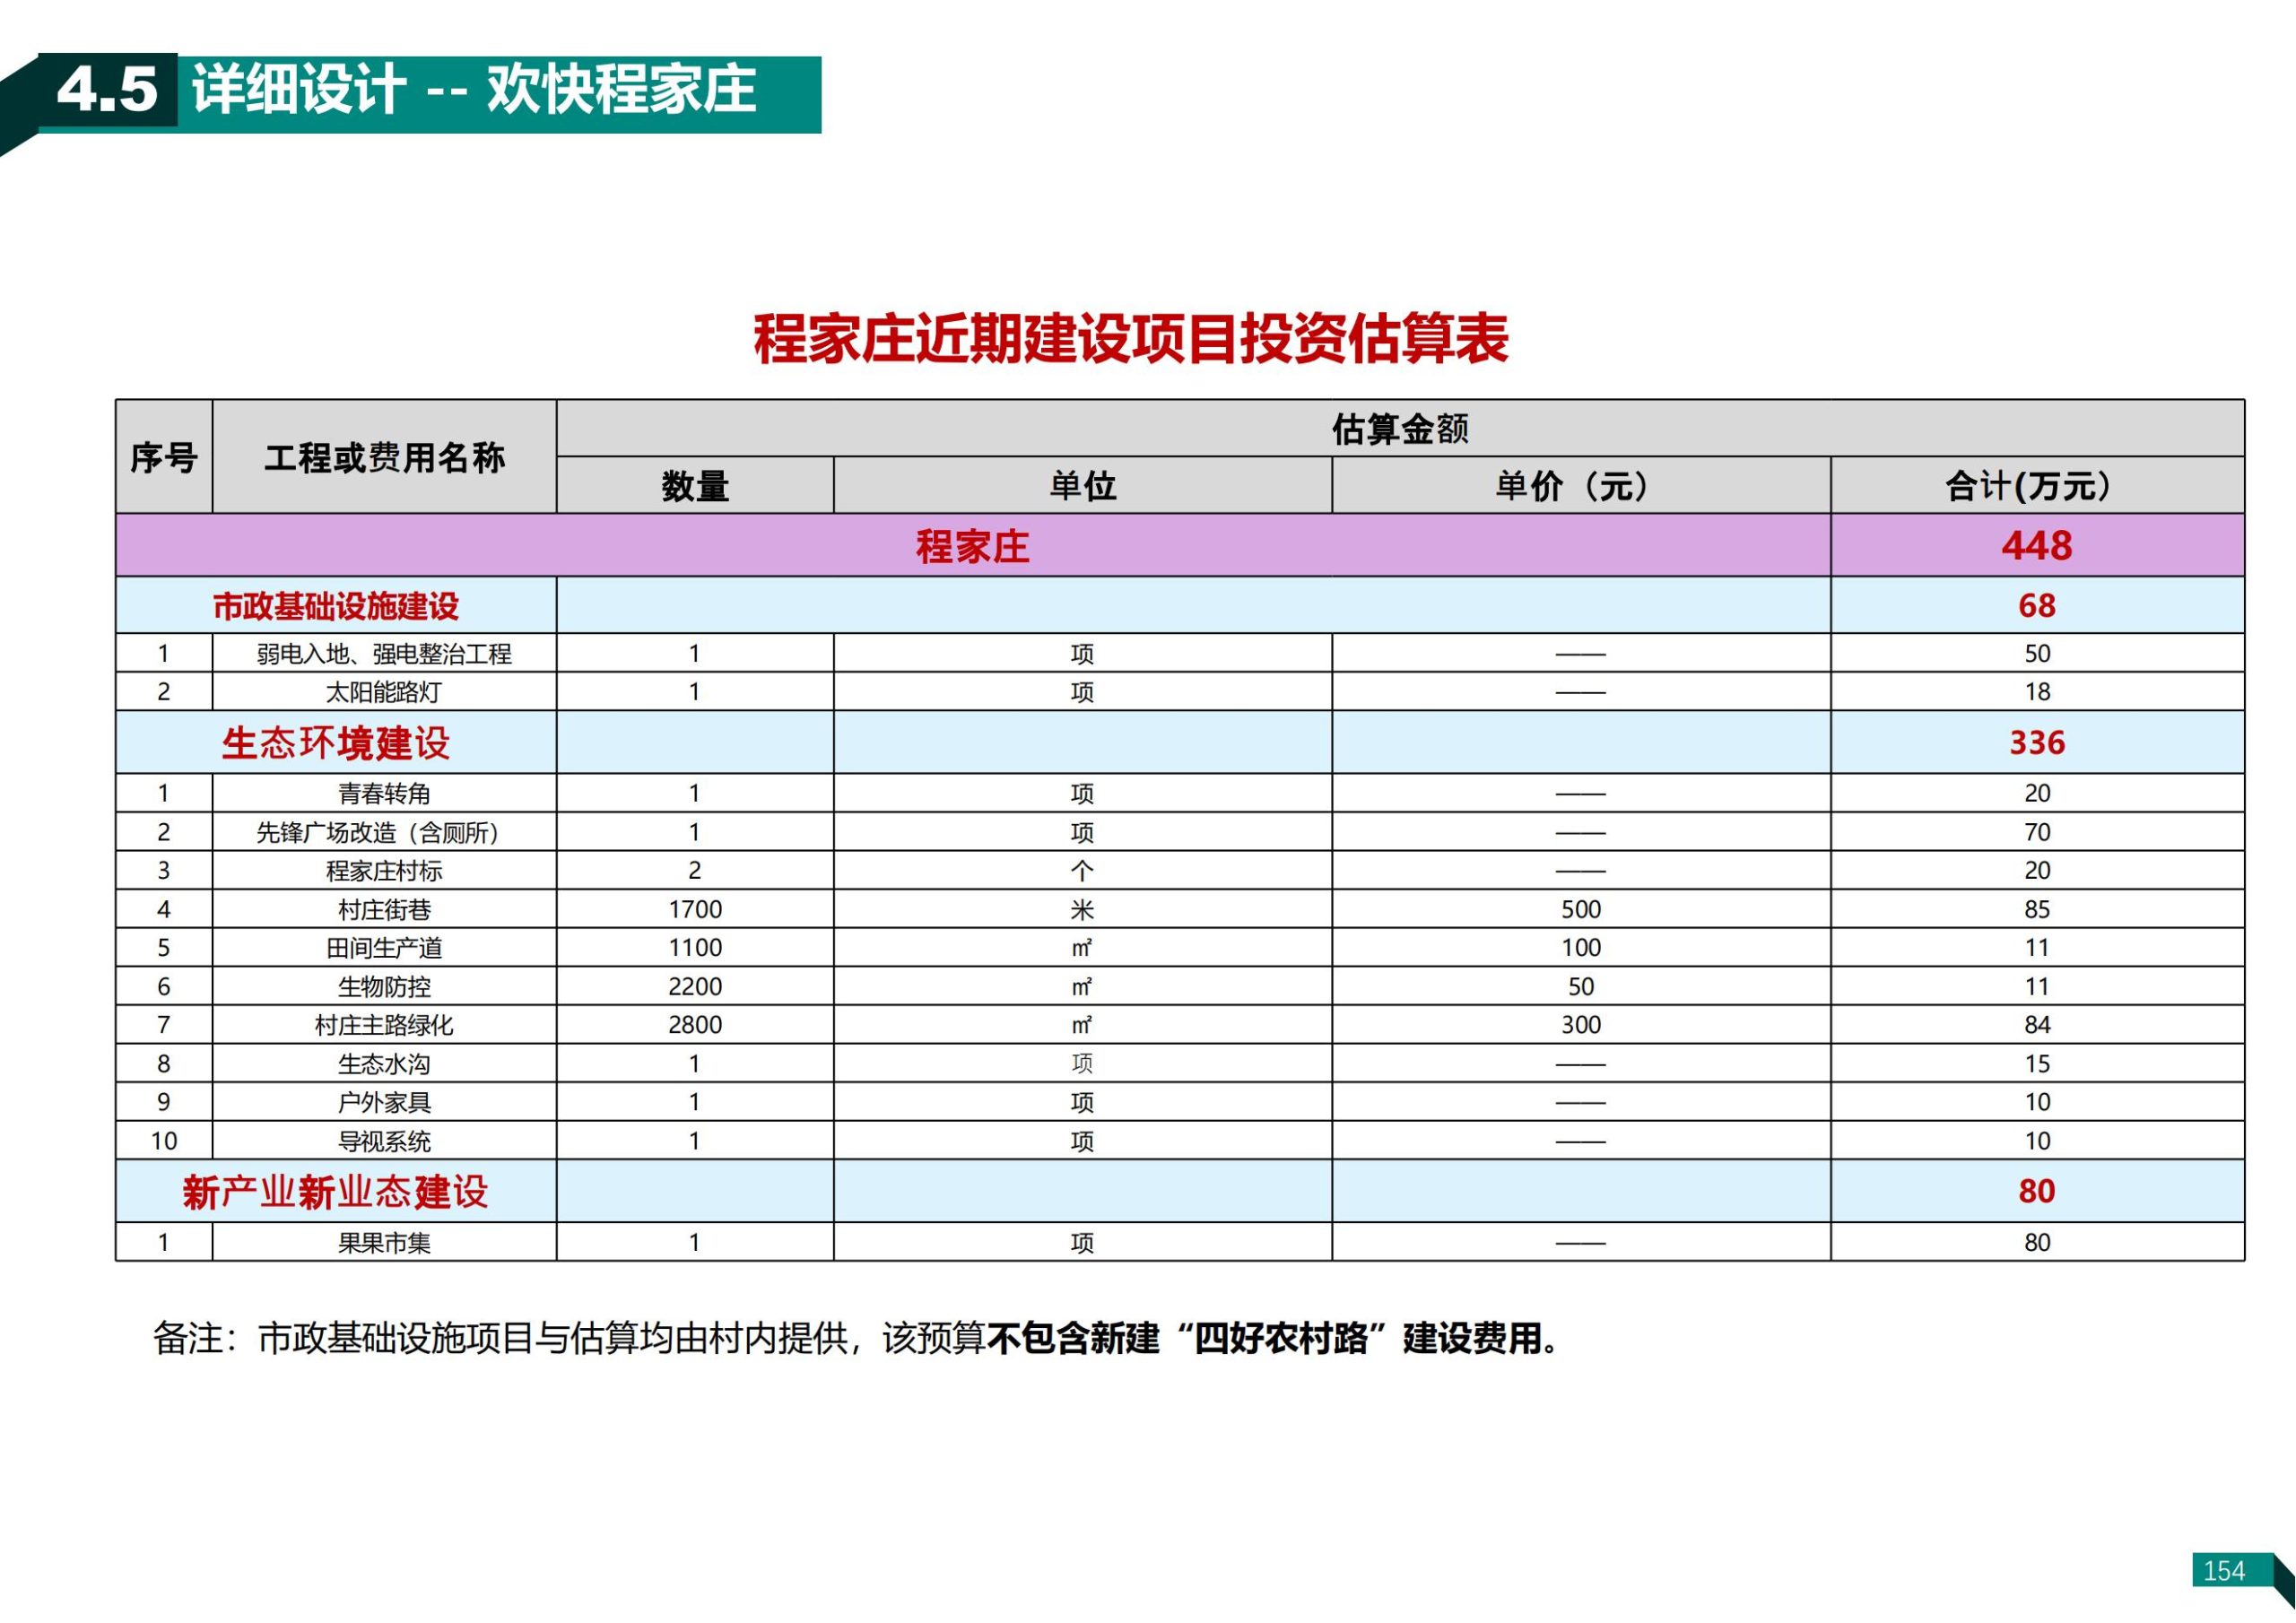Click amount 80 in 果果市集 row
2296x1623 pixels.
pos(2037,1243)
